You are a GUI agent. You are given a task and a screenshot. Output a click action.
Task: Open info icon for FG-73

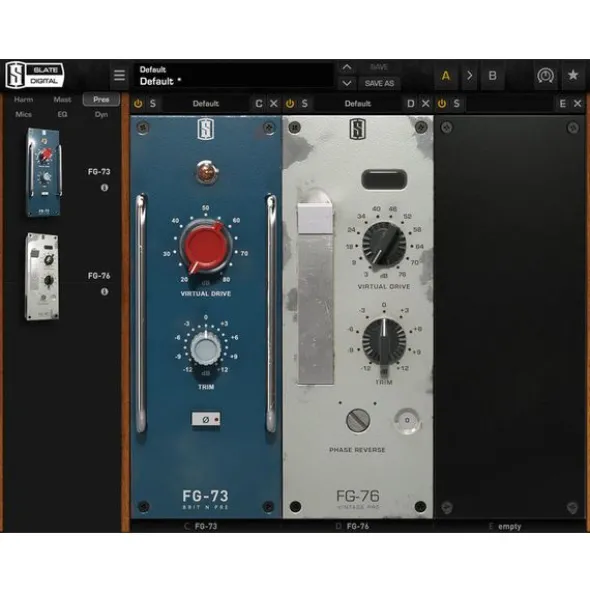click(x=104, y=187)
